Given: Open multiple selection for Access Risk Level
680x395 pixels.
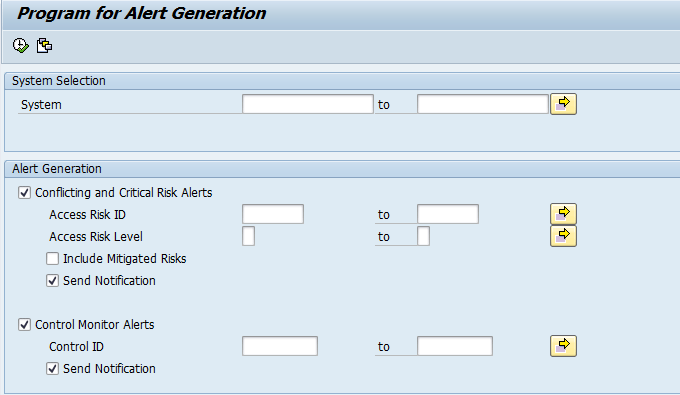Looking at the screenshot, I should click(x=563, y=236).
